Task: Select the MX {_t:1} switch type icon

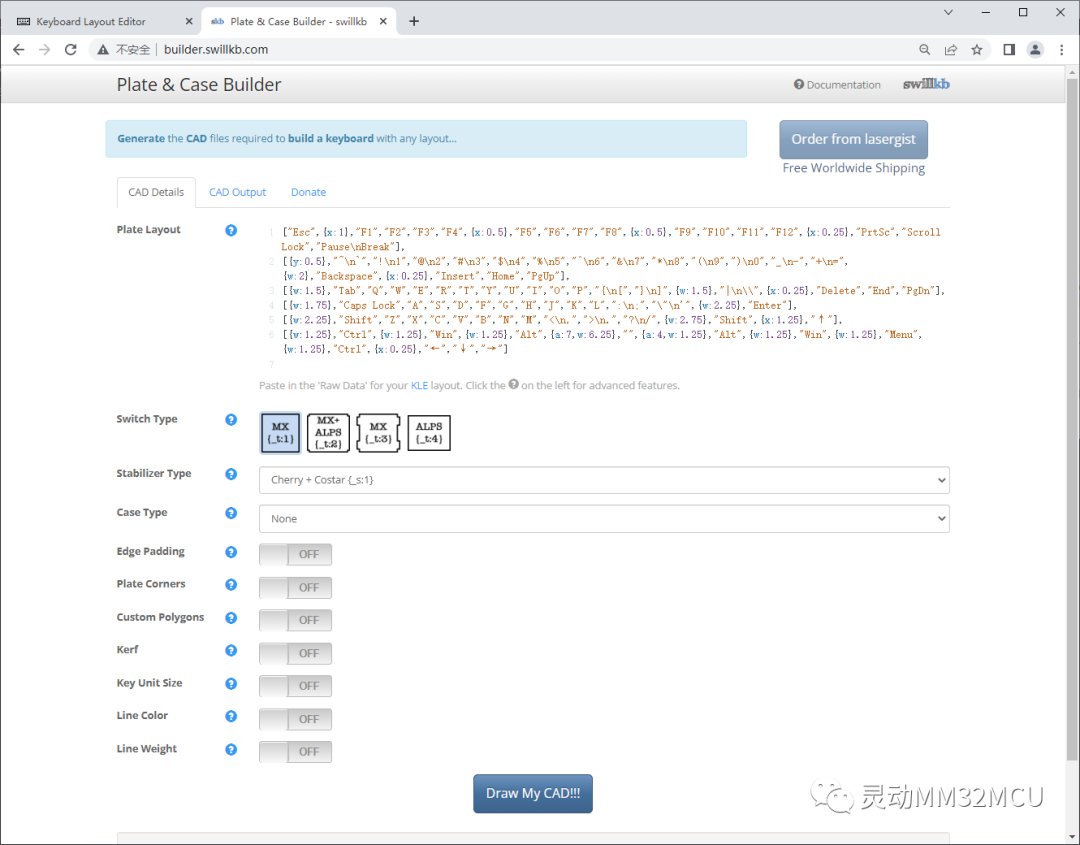Action: click(280, 432)
